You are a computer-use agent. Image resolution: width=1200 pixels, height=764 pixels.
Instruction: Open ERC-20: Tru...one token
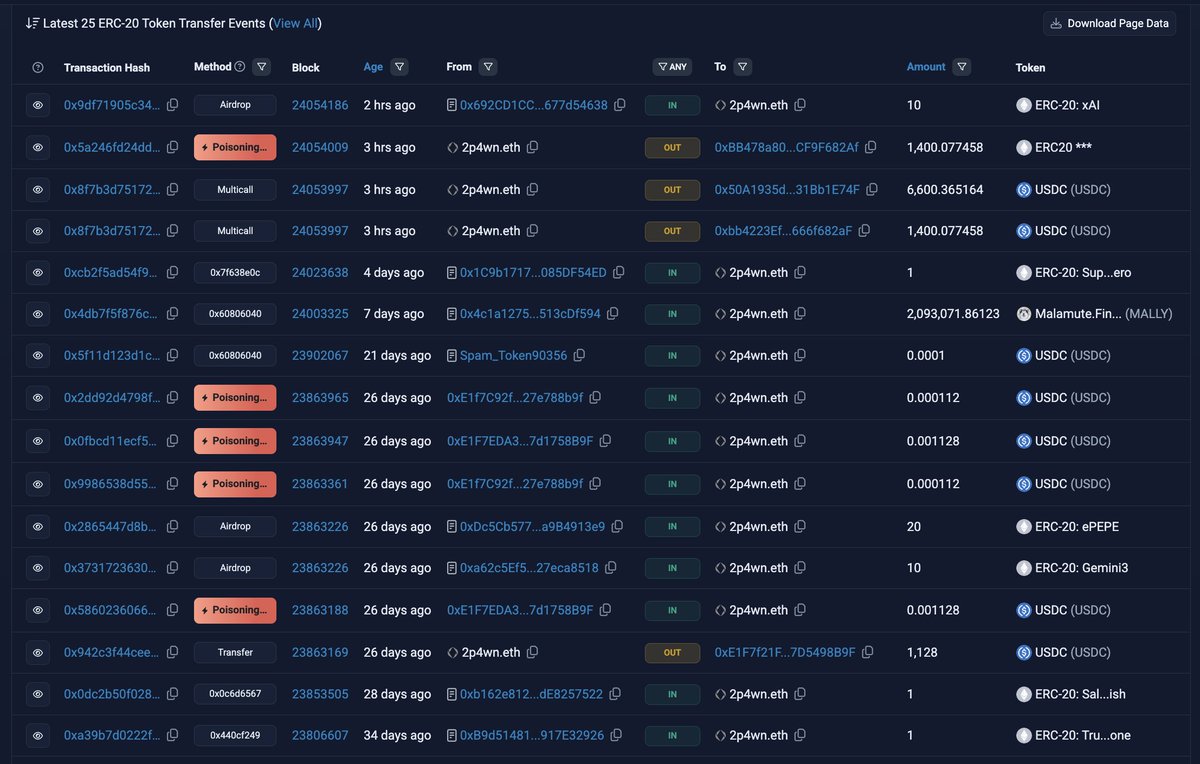[x=1073, y=735]
